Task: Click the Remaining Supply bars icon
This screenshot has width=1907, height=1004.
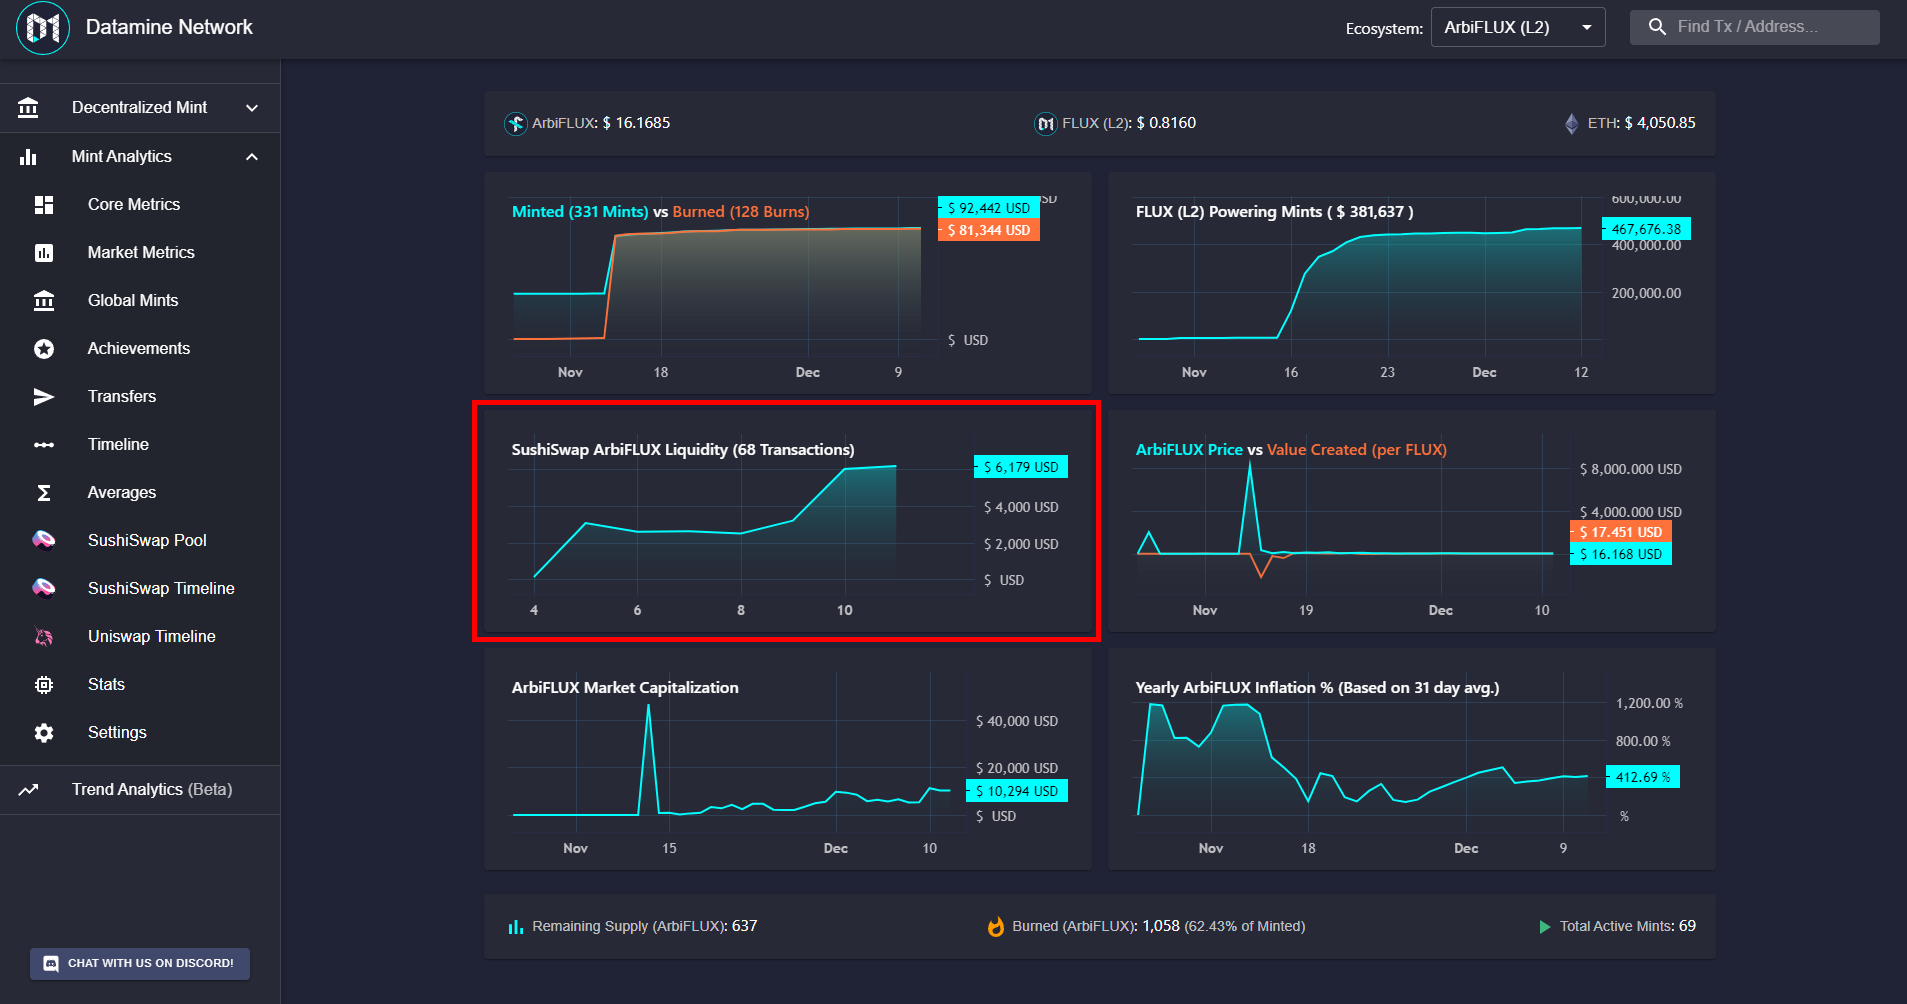Action: pyautogui.click(x=516, y=927)
